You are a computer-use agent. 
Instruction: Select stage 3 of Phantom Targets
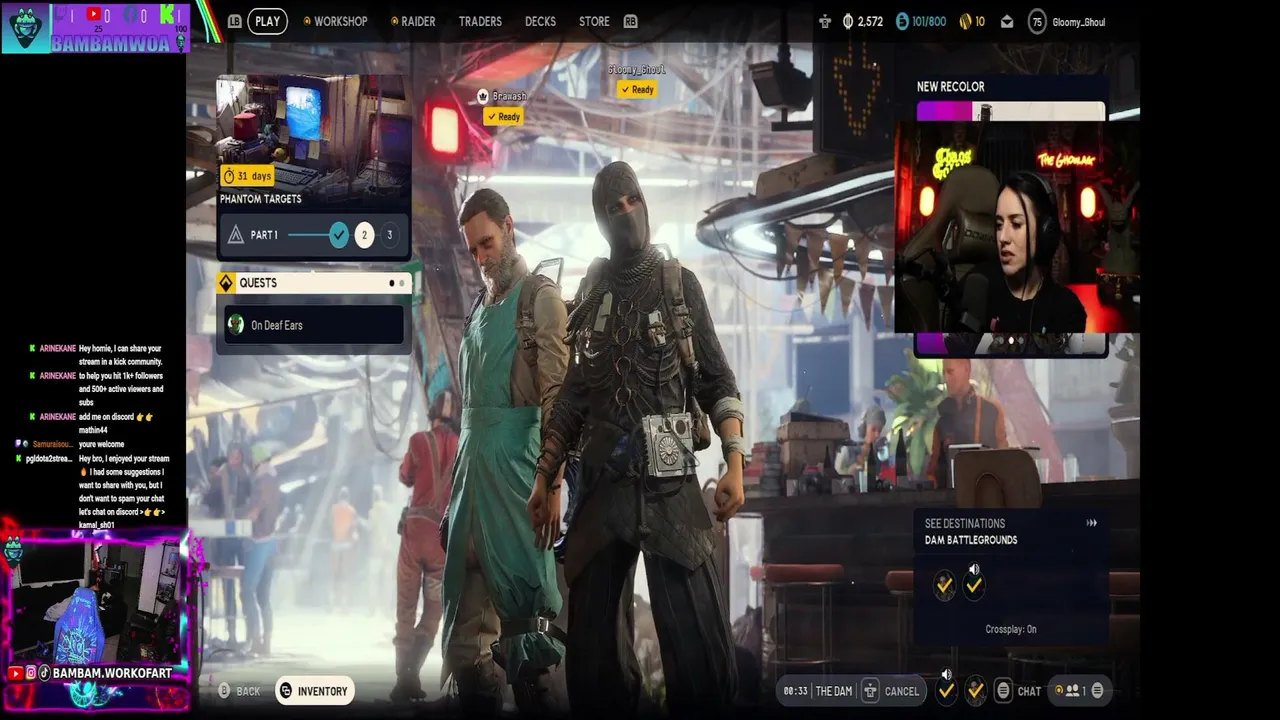[390, 235]
